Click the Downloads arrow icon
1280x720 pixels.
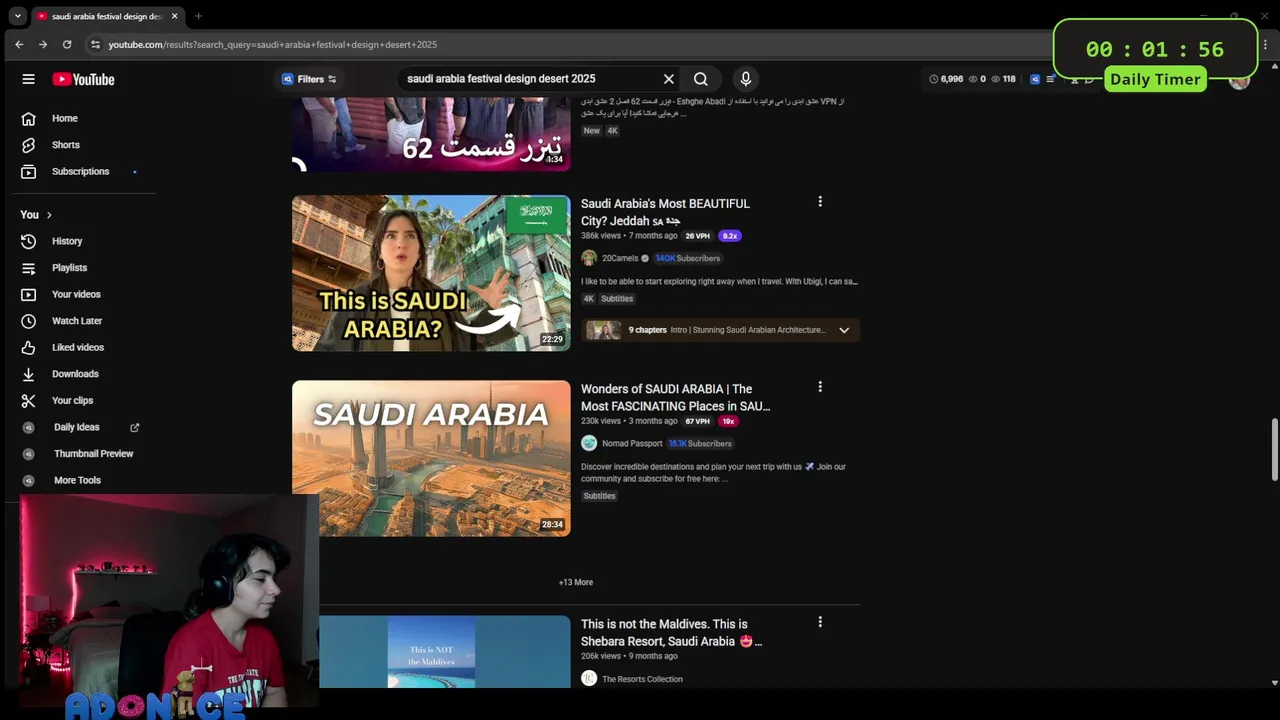[x=28, y=374]
